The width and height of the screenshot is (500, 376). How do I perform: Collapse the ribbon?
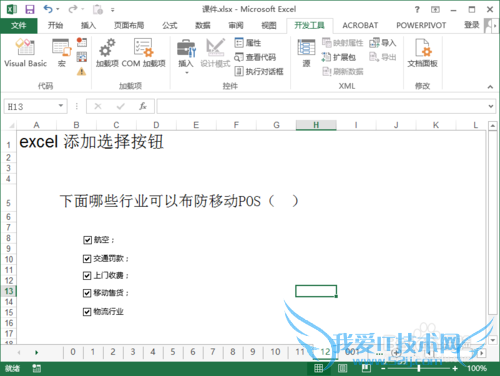click(x=490, y=87)
